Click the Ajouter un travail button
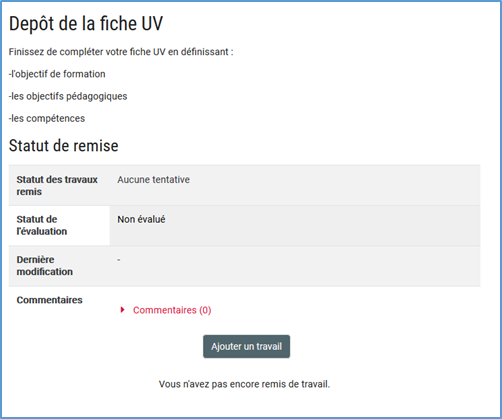The width and height of the screenshot is (502, 419). [246, 346]
